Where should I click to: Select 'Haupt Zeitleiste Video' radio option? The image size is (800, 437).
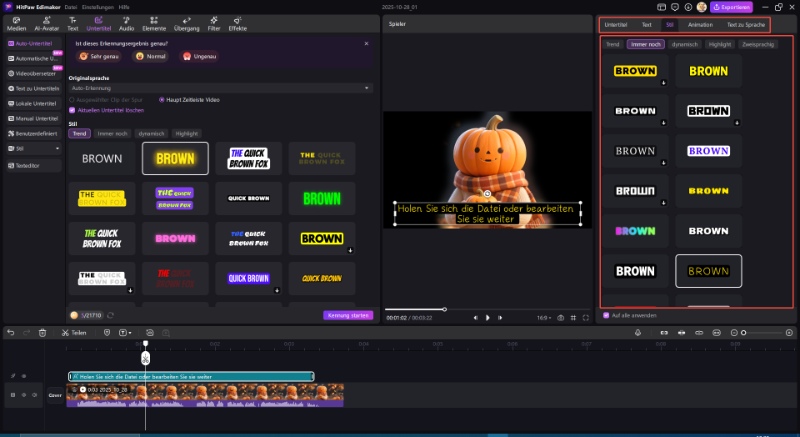tap(162, 100)
